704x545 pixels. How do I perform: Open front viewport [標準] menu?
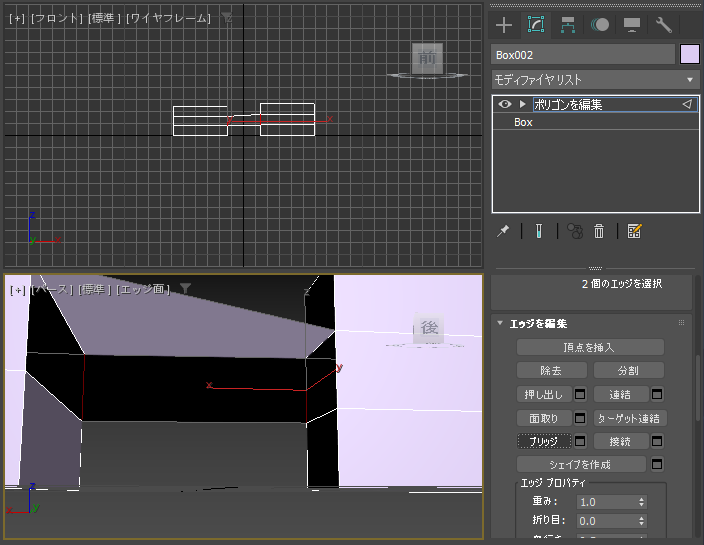(x=104, y=18)
